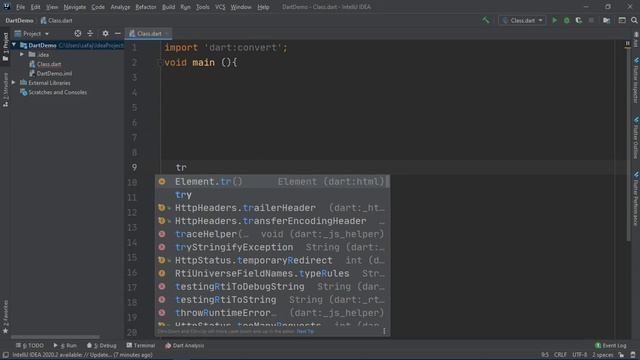This screenshot has width=640, height=360.
Task: Open the Debug tool window button
Action: pos(102,346)
